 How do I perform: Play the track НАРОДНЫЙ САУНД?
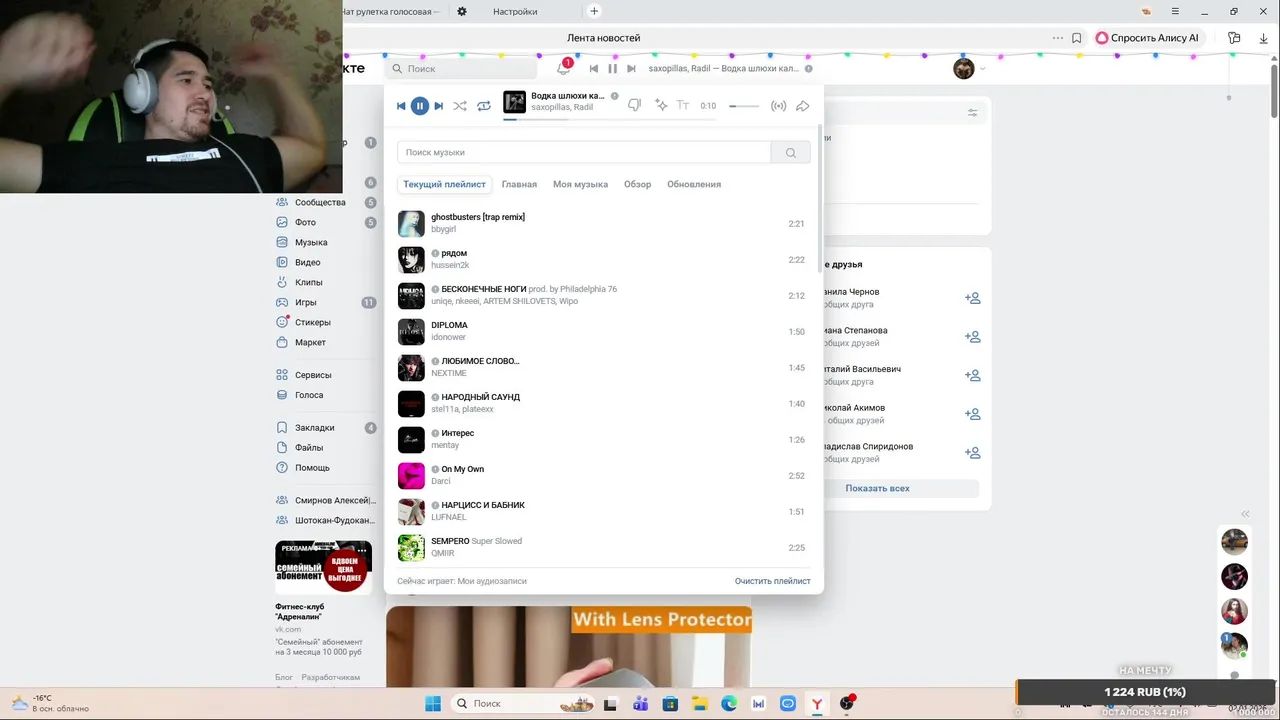pos(604,403)
